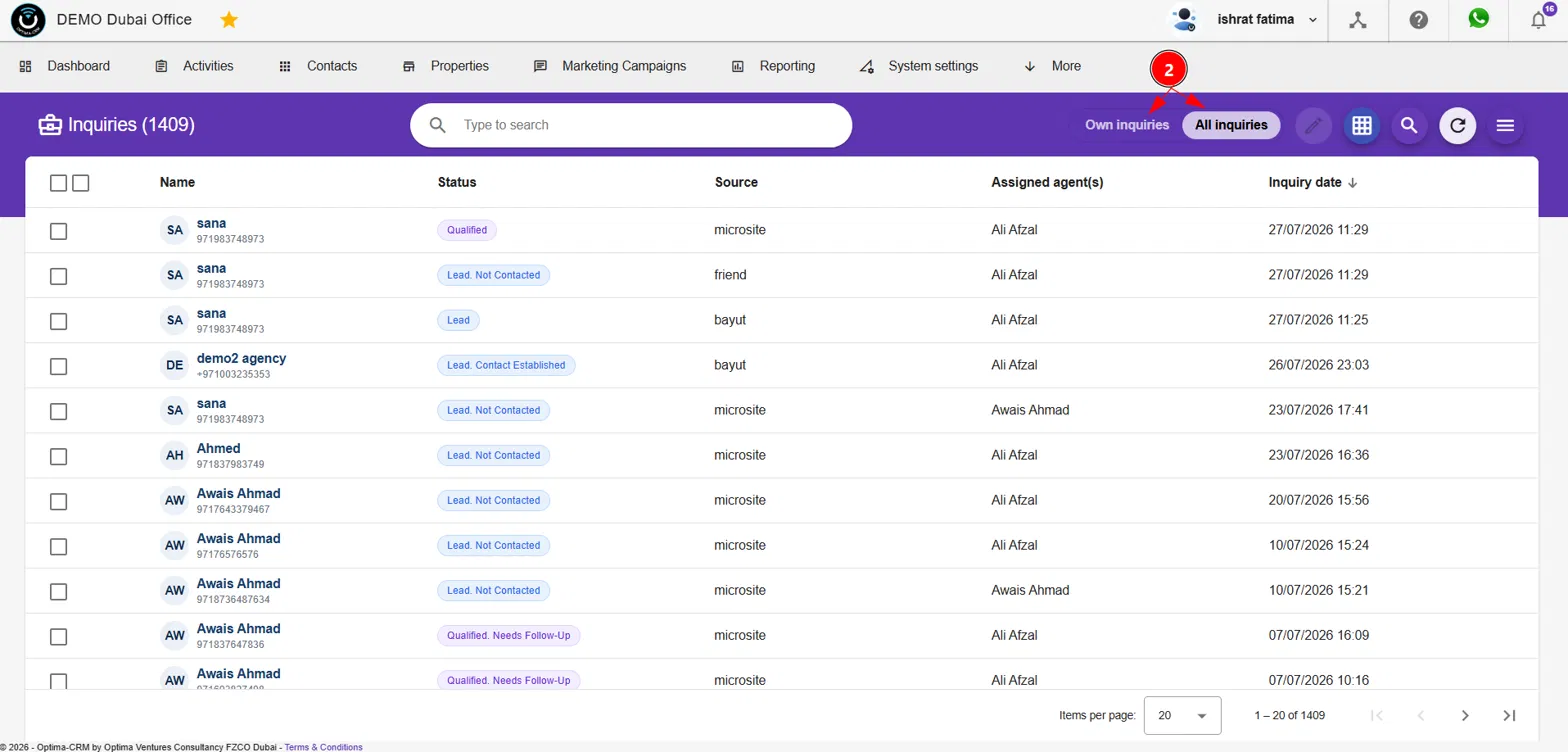Open the Terms & Conditions link
This screenshot has height=752, width=1568.
[x=324, y=747]
